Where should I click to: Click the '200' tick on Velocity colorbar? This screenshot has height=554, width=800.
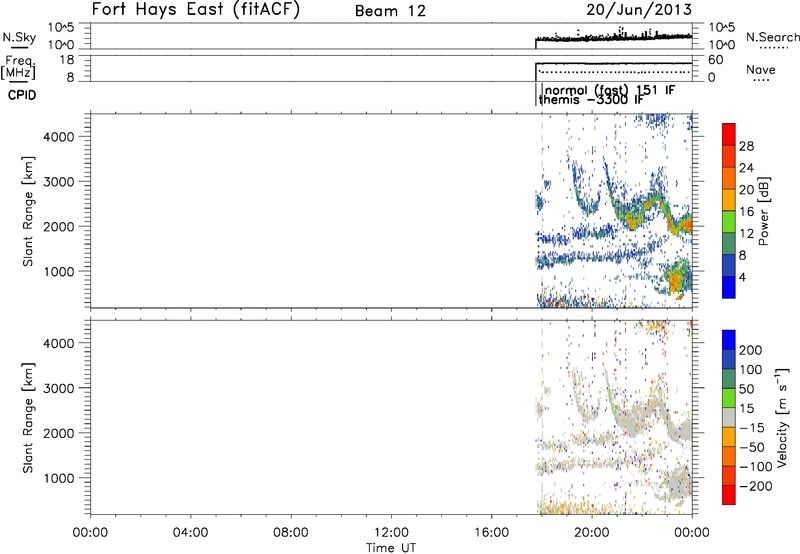coord(751,350)
